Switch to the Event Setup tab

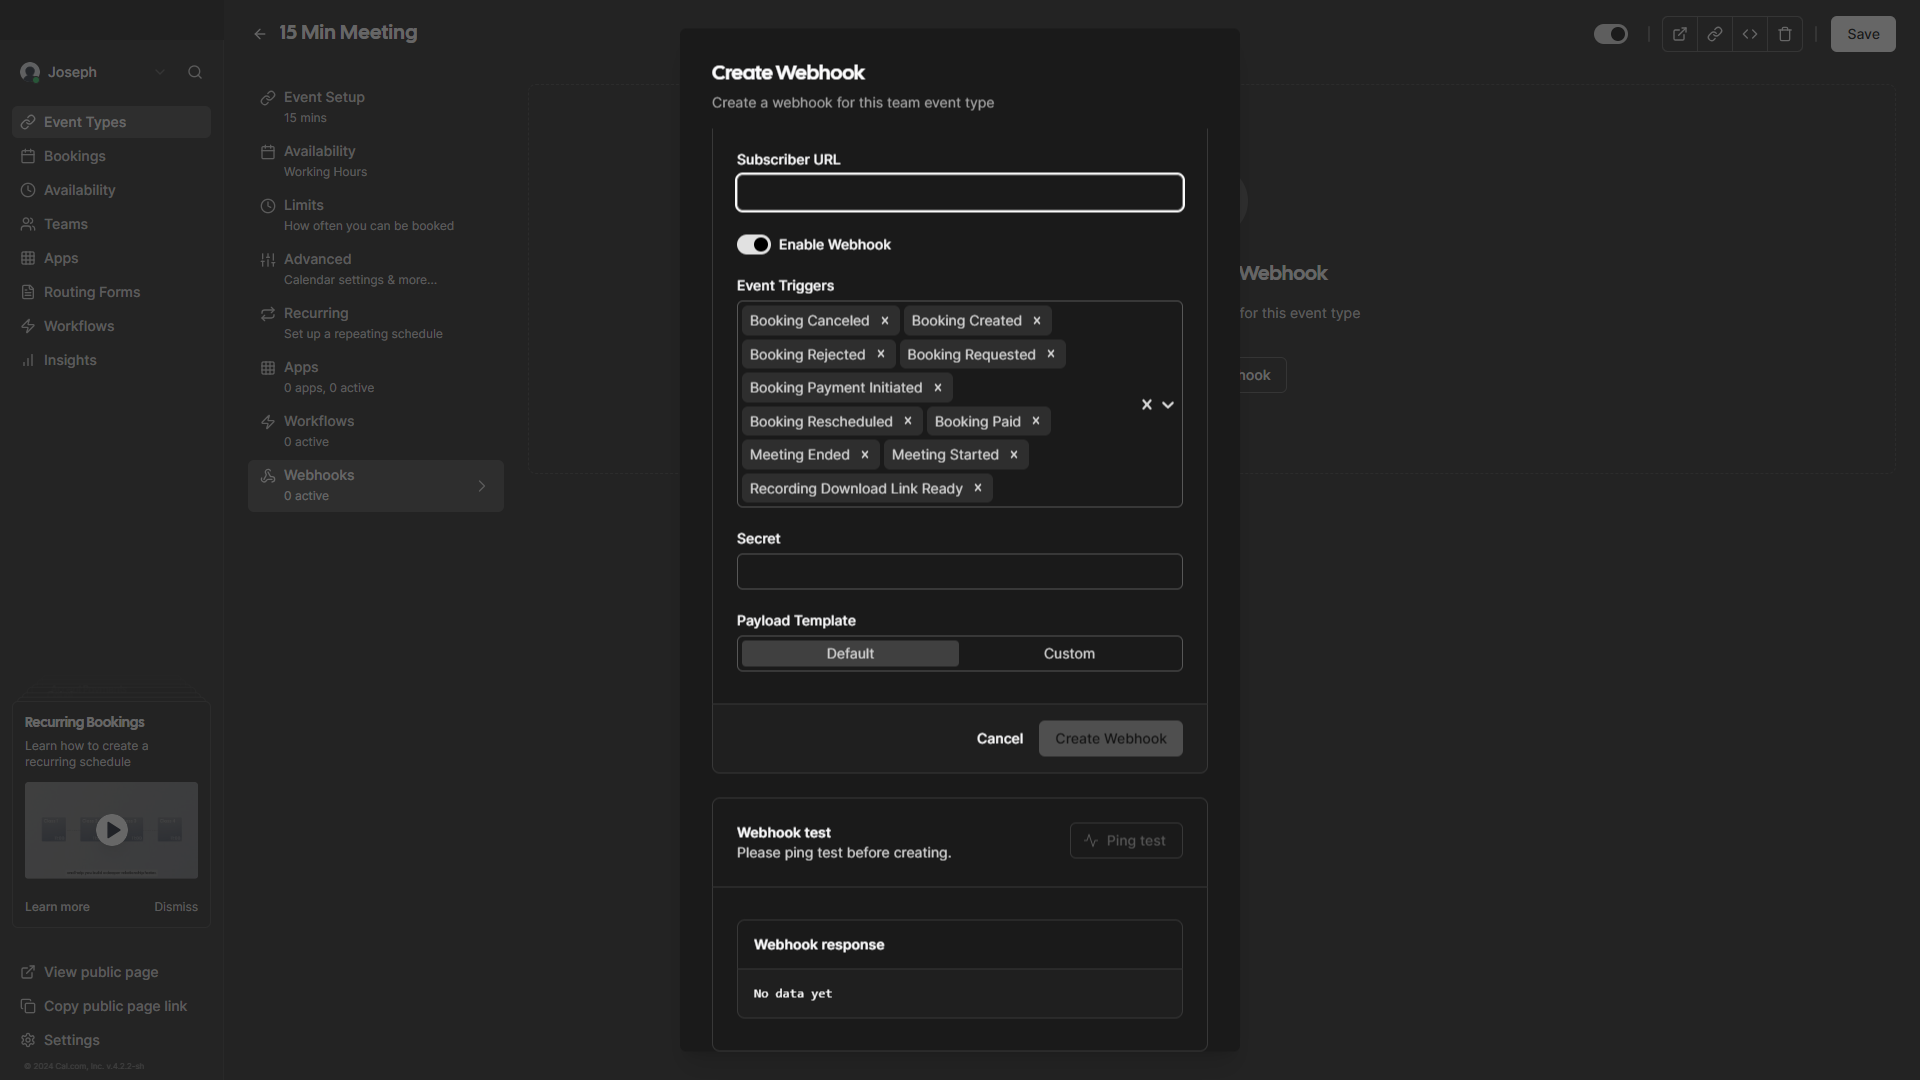[376, 107]
